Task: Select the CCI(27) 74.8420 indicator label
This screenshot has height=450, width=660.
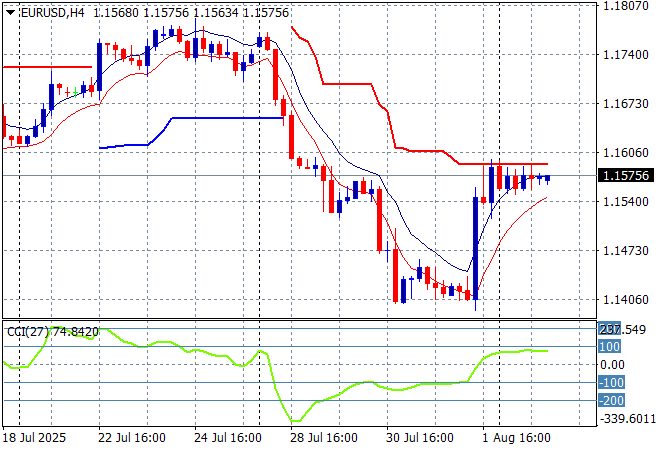Action: point(53,332)
